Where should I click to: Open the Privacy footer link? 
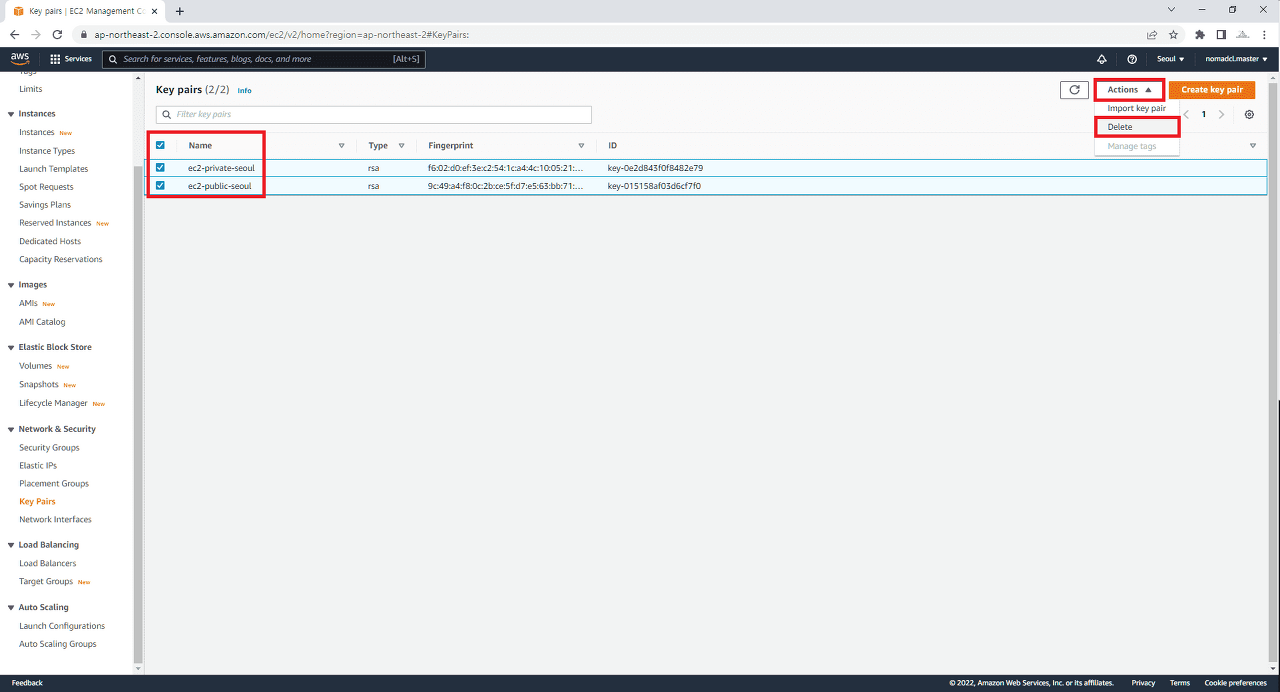(x=1143, y=683)
